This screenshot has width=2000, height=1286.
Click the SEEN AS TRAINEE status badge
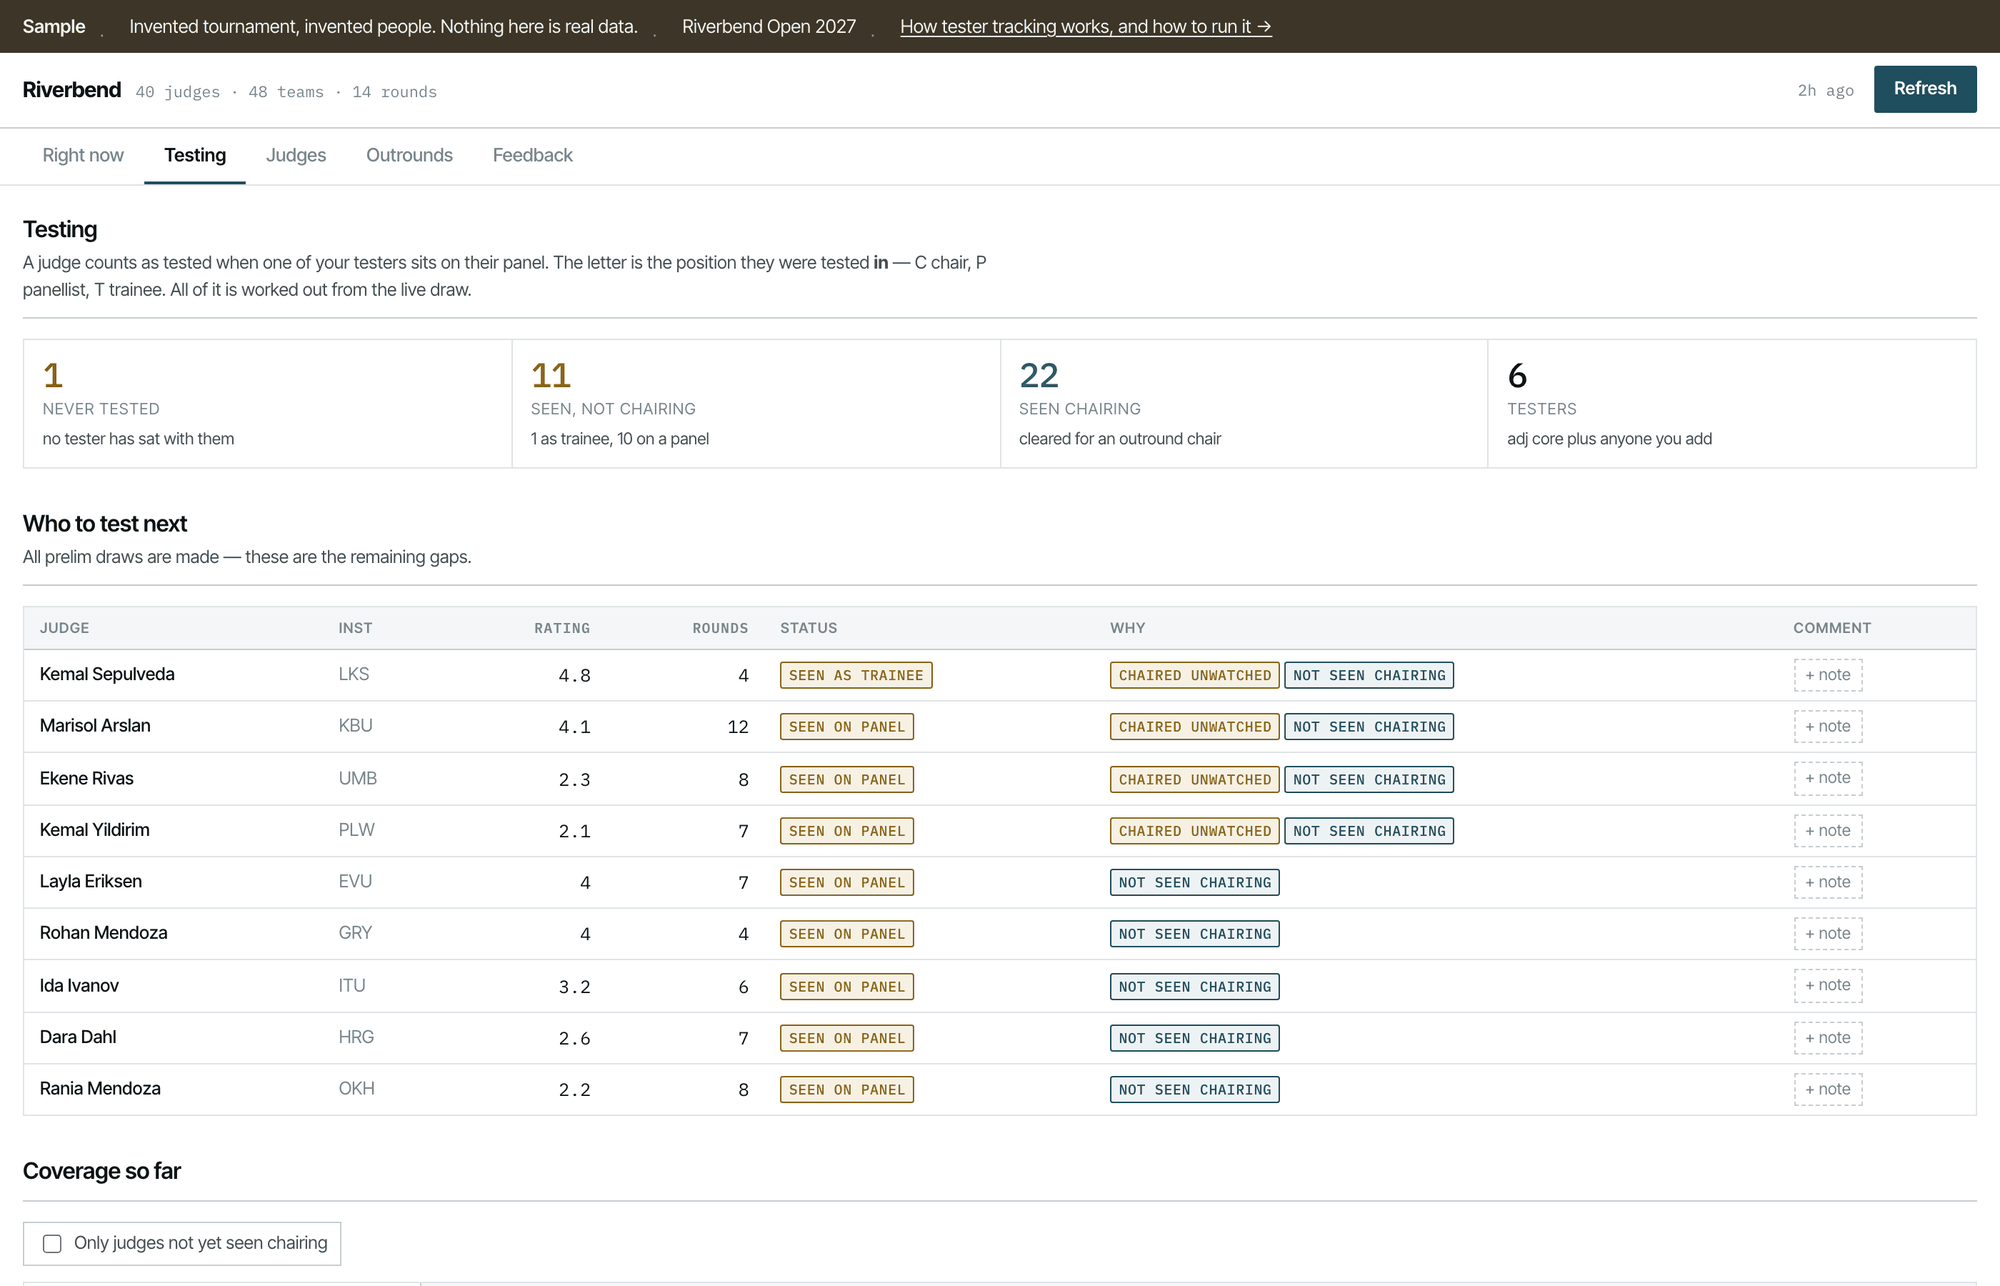point(856,675)
